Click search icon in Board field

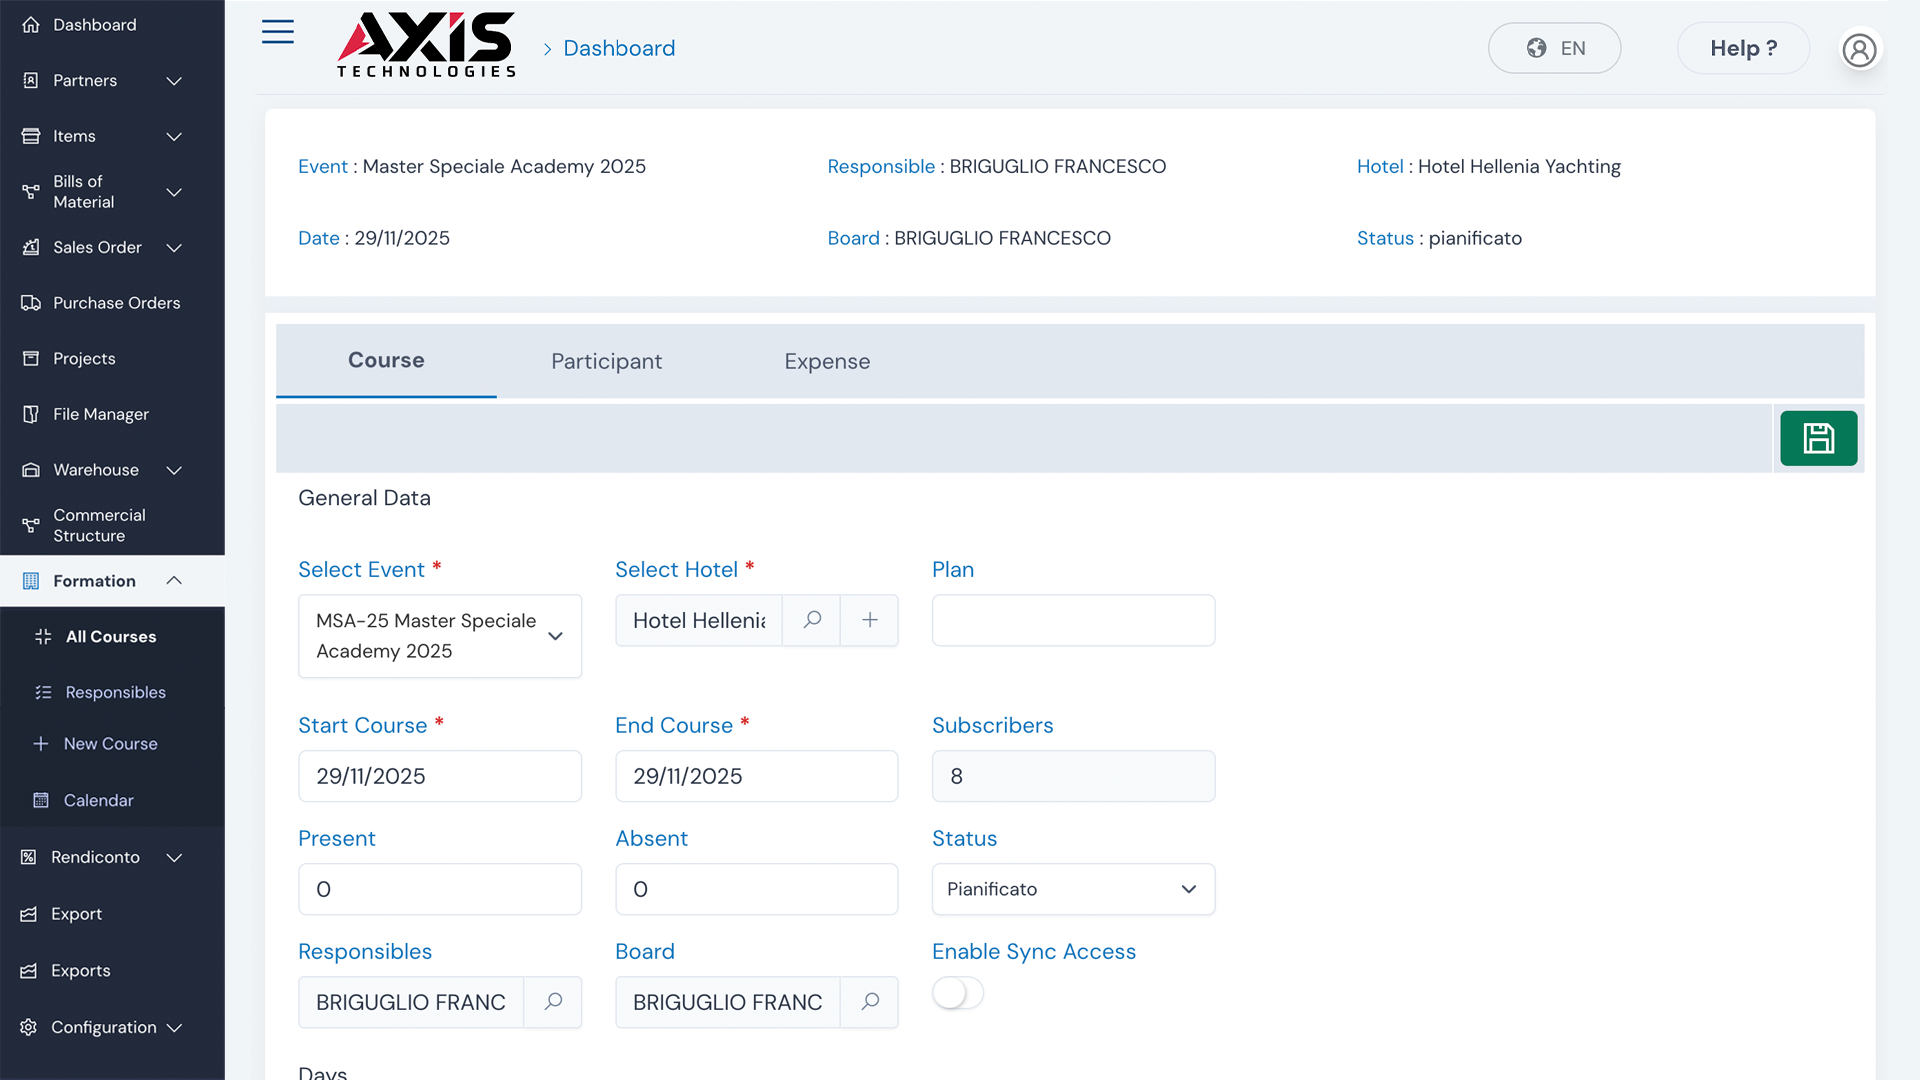870,1002
